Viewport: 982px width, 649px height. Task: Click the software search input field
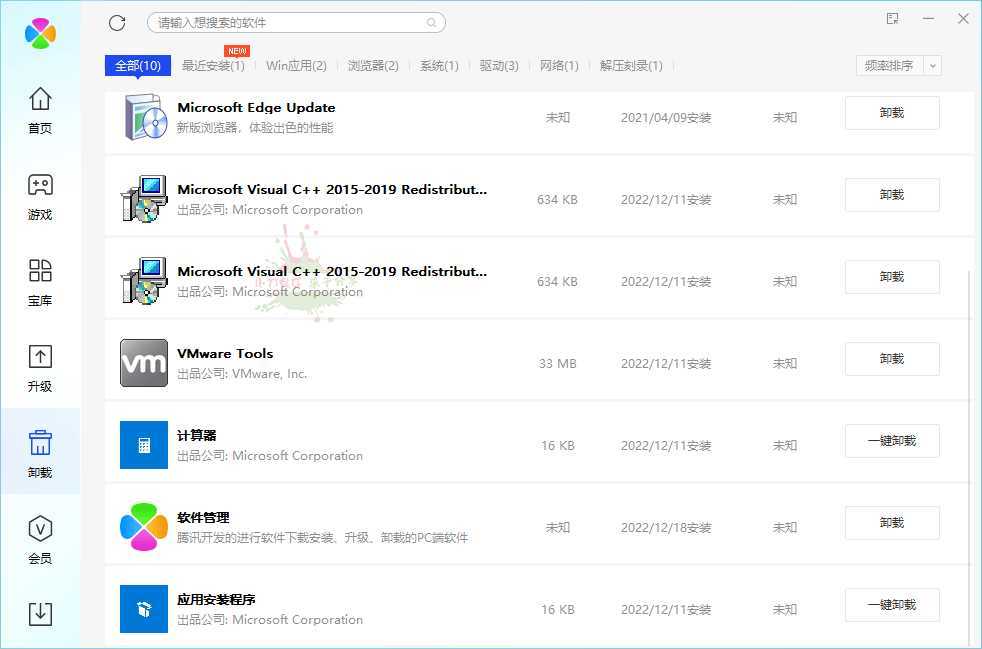click(280, 22)
